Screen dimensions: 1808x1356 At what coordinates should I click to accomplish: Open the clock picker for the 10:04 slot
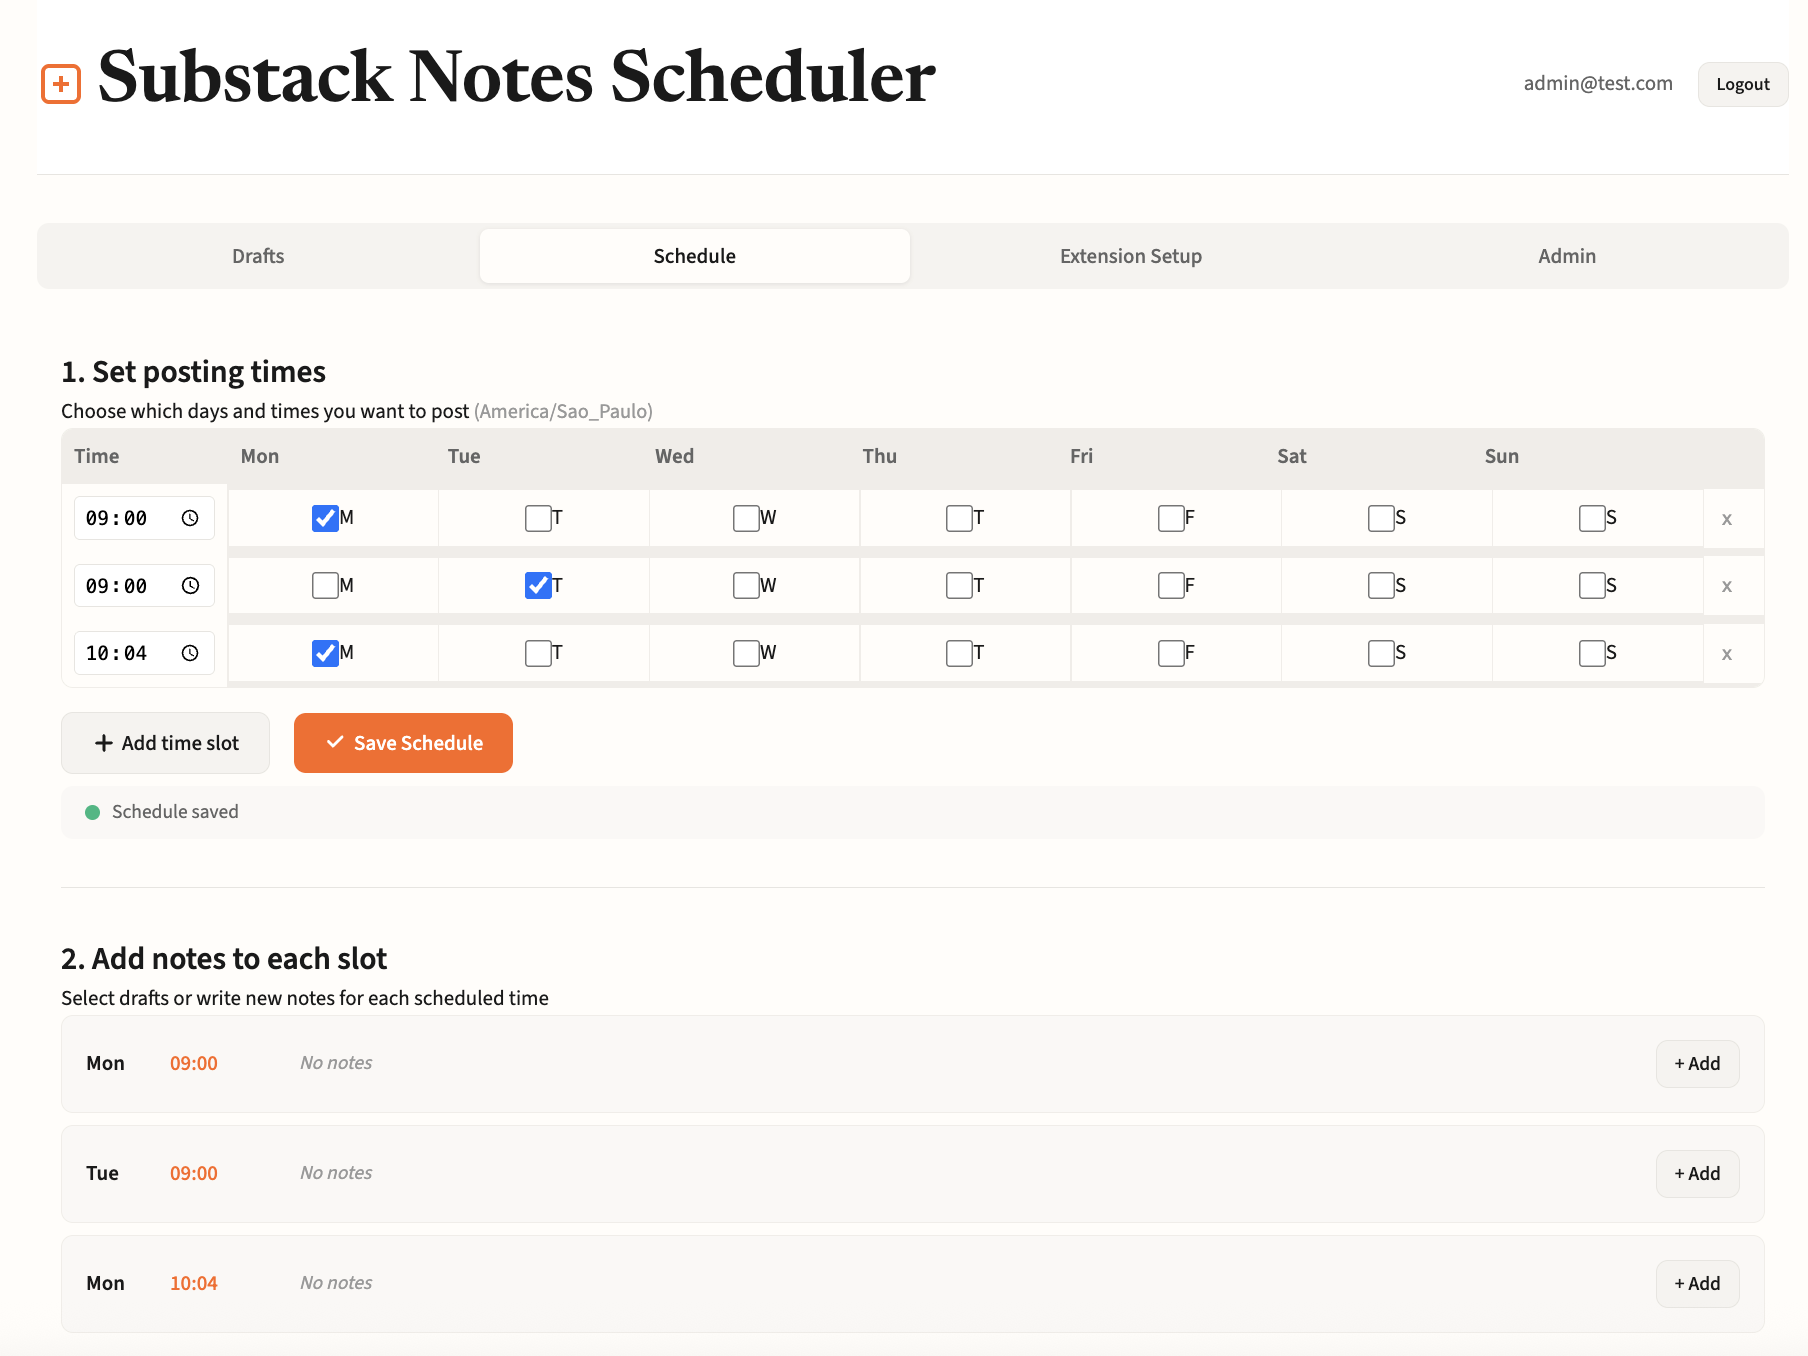(190, 653)
